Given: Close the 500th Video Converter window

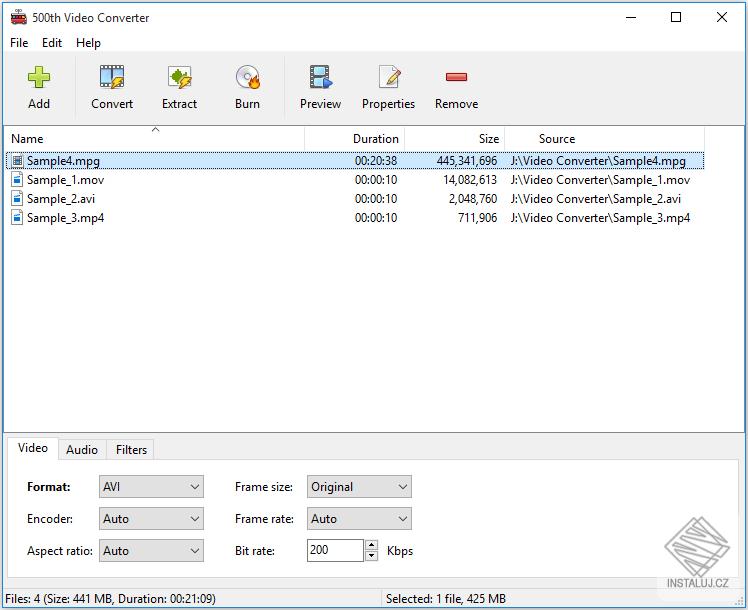Looking at the screenshot, I should pos(722,18).
